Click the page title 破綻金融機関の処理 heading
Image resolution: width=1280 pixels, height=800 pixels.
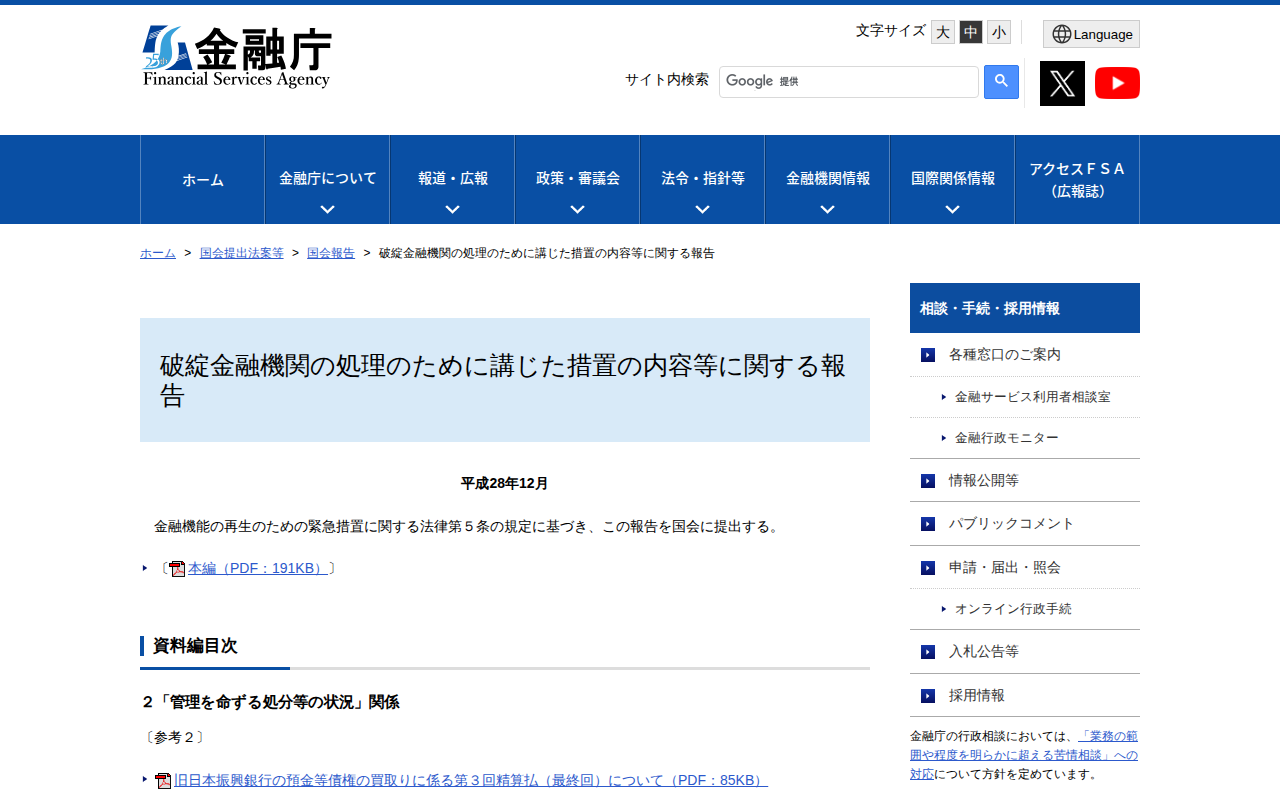click(x=505, y=380)
